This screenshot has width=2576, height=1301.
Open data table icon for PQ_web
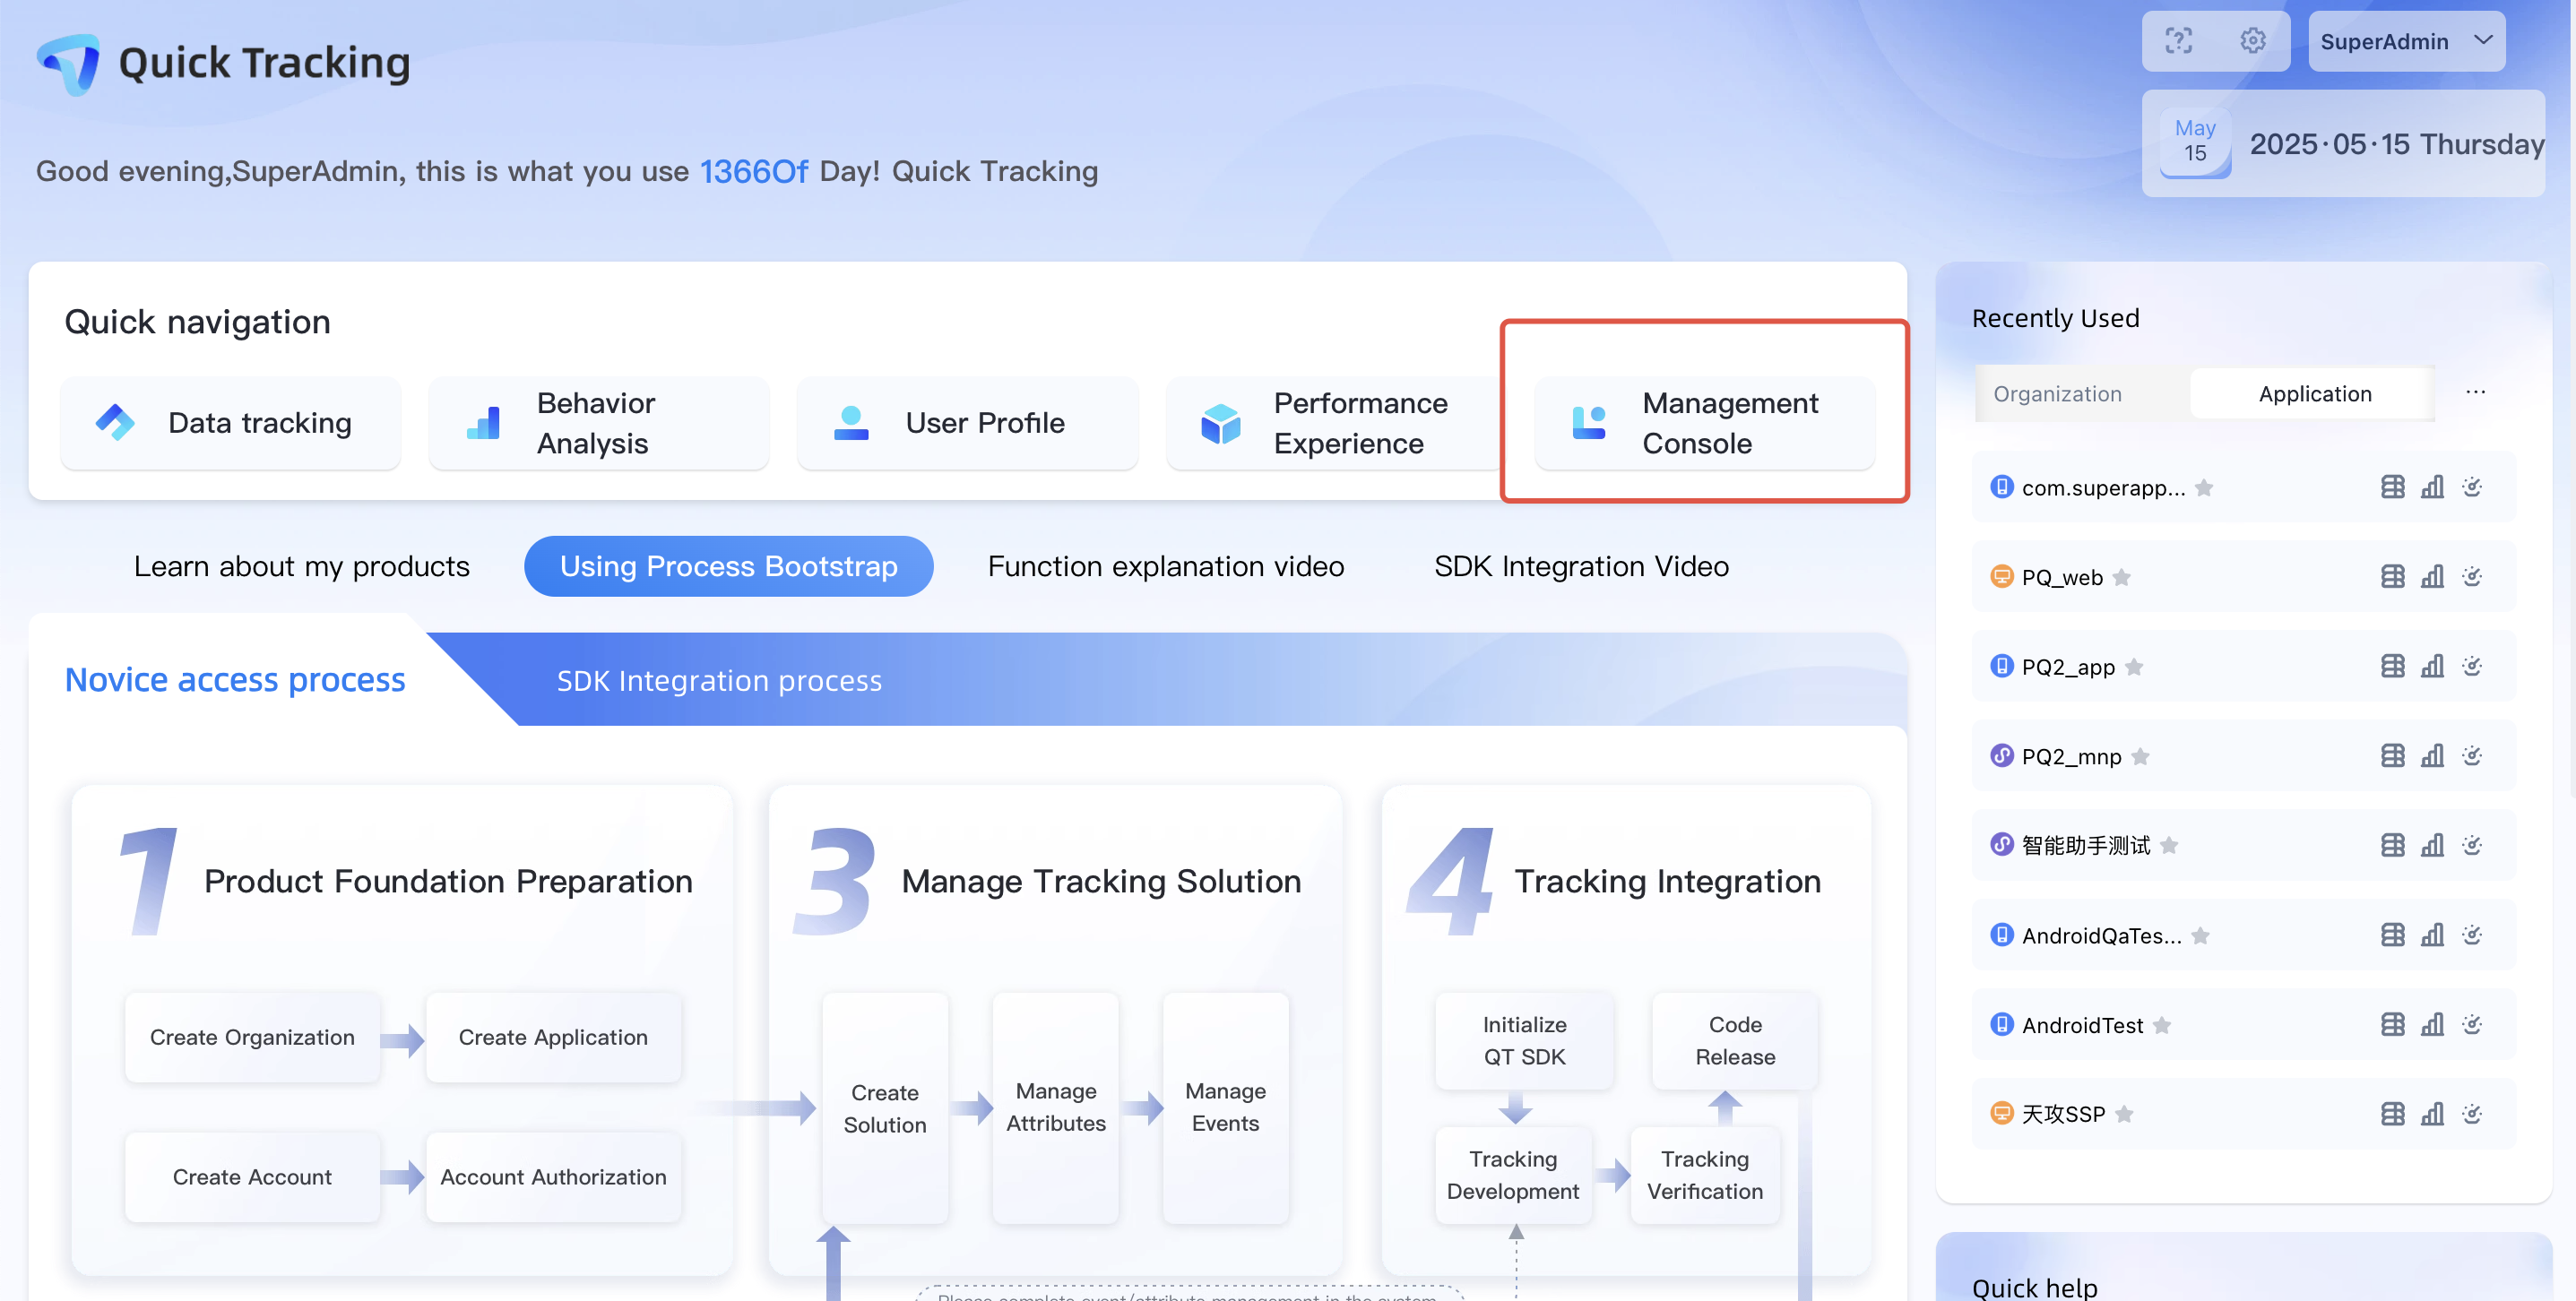2392,577
